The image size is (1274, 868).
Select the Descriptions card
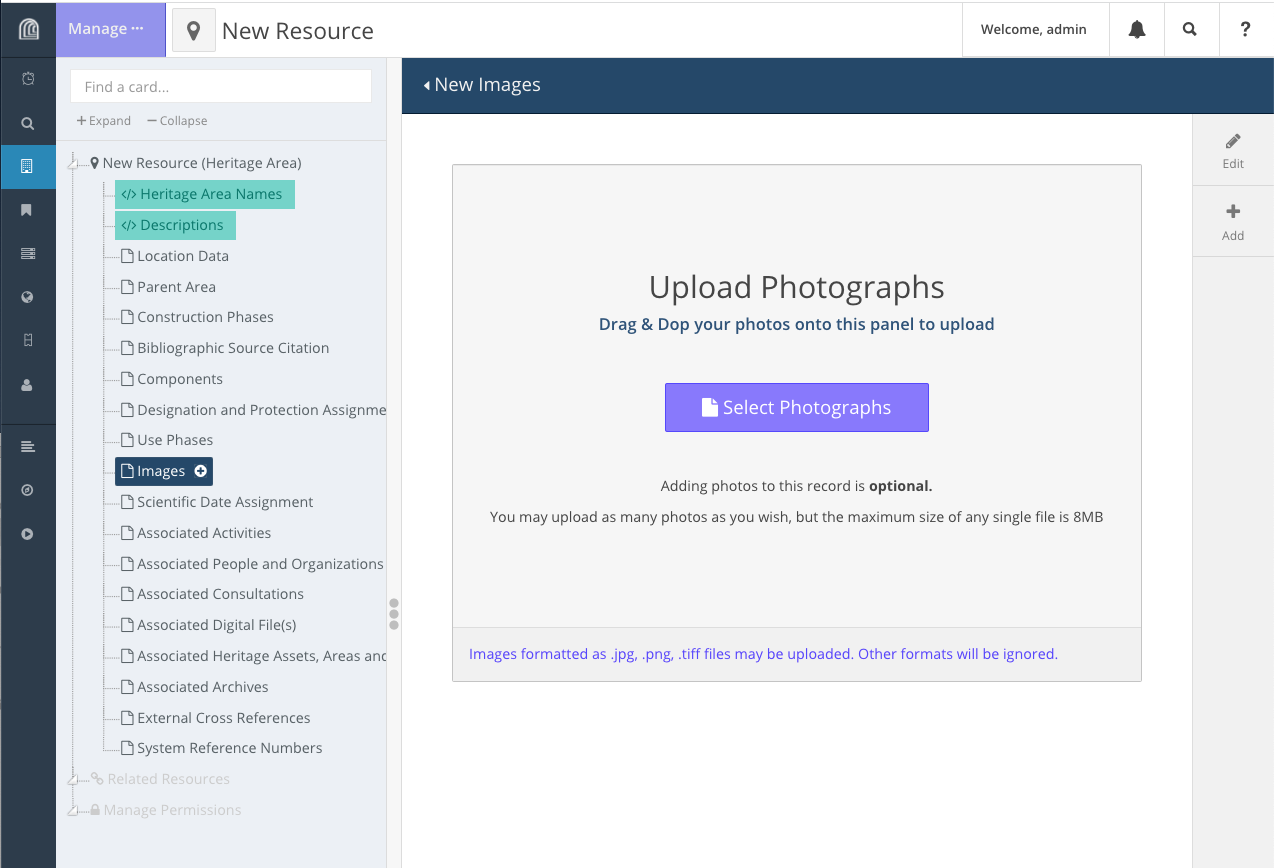(x=175, y=225)
